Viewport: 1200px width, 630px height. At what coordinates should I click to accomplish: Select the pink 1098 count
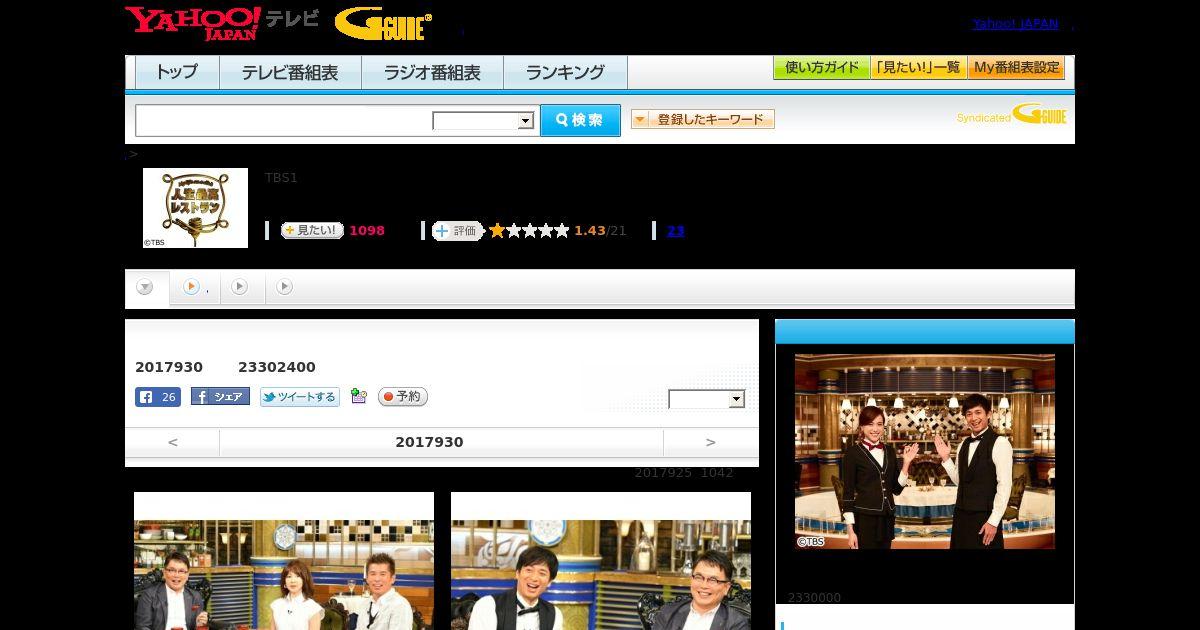tap(367, 230)
